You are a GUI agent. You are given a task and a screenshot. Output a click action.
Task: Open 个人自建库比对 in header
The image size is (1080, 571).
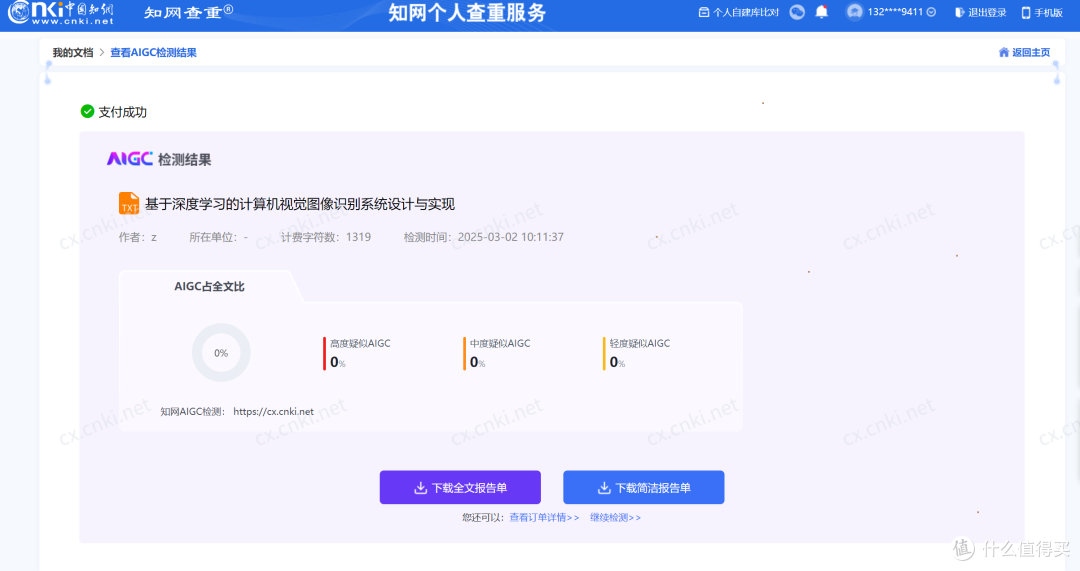point(738,12)
